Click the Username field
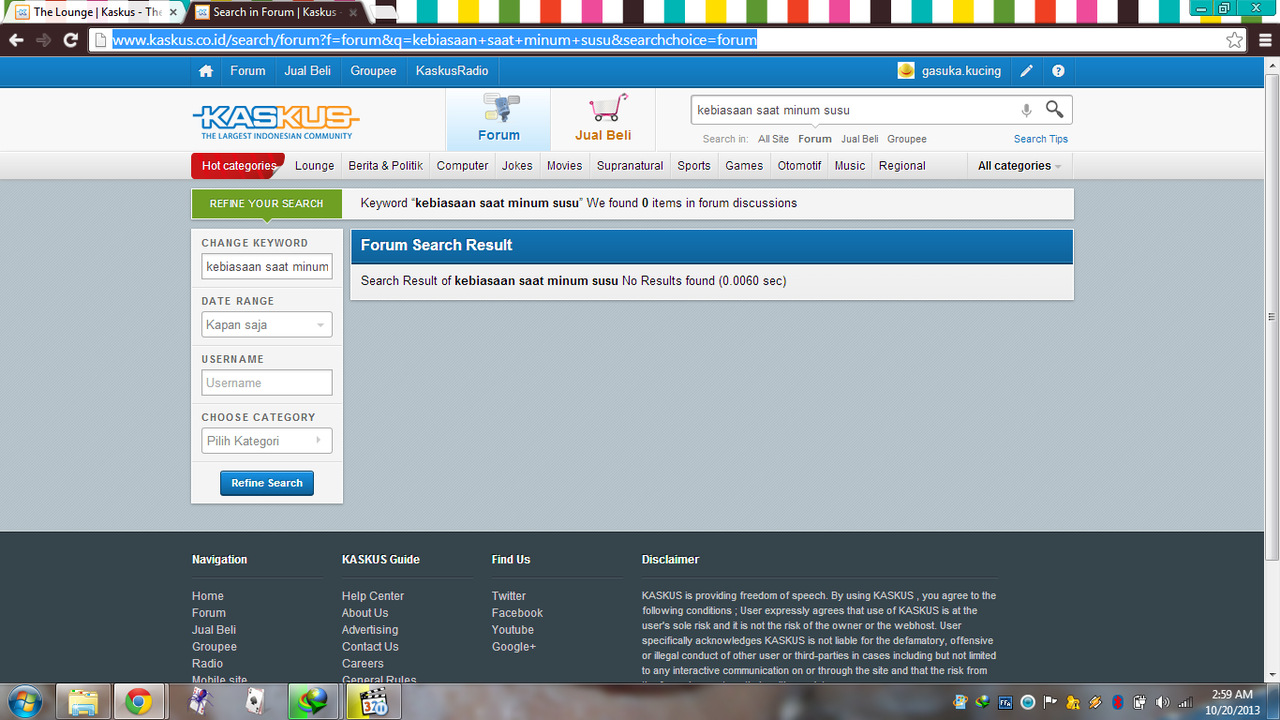This screenshot has width=1280, height=720. pos(267,383)
